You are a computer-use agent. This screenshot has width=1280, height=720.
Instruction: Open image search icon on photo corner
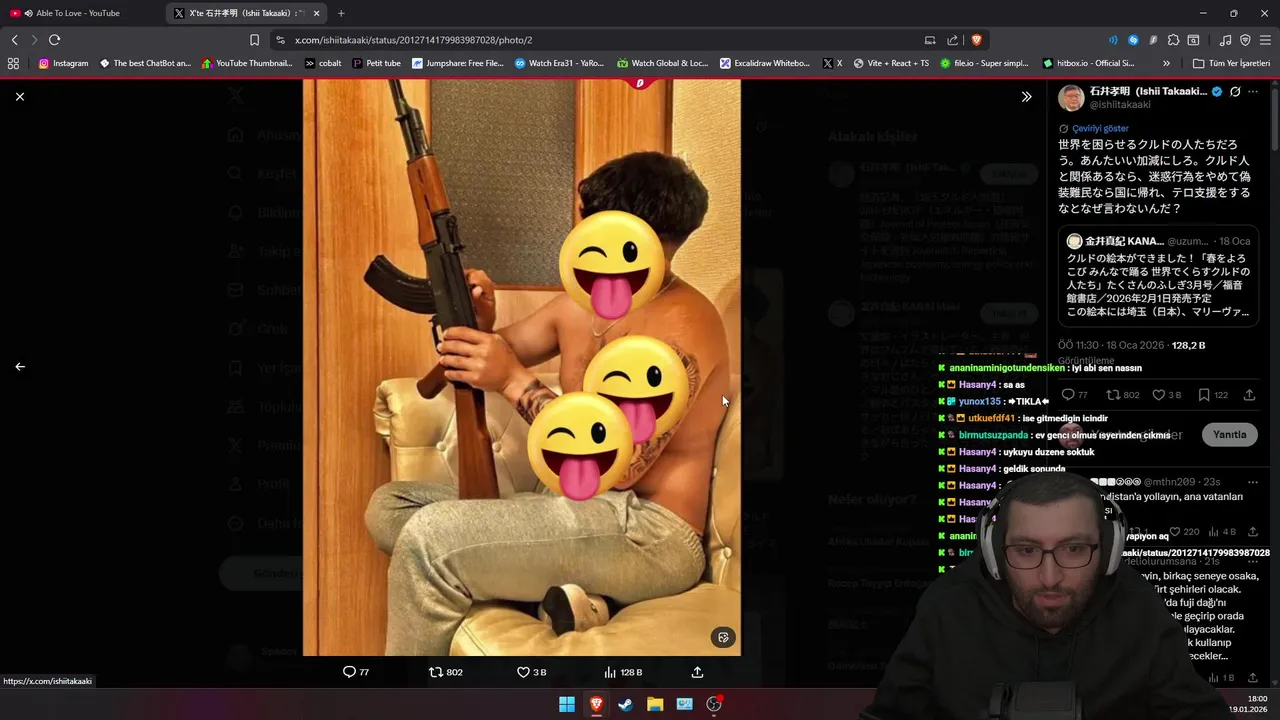click(723, 637)
